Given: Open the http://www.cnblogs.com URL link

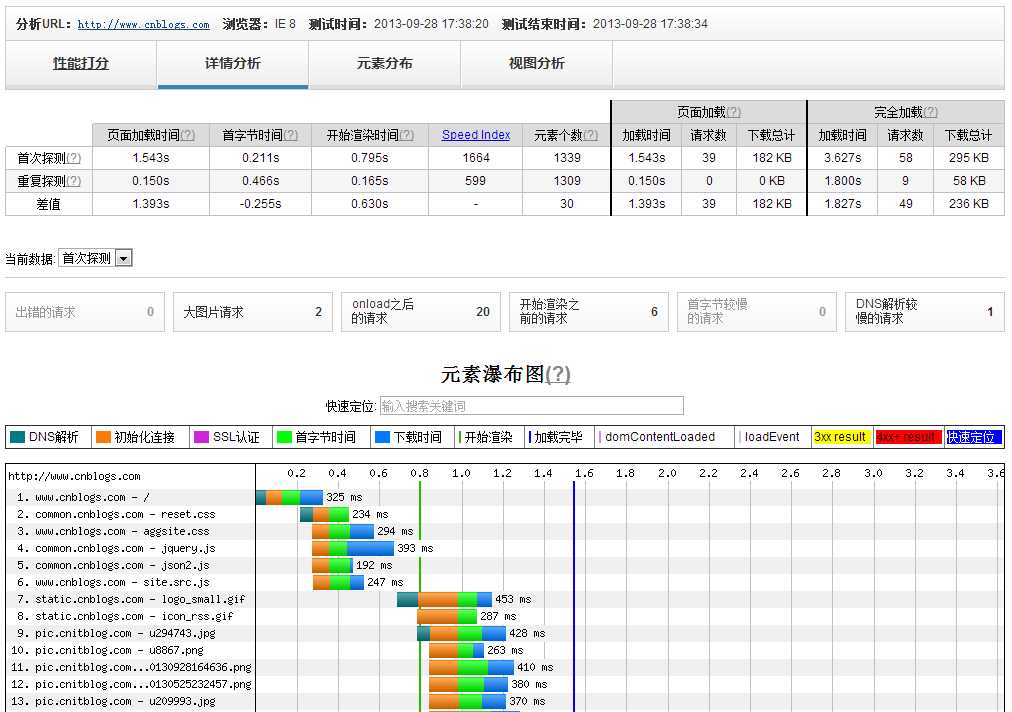Looking at the screenshot, I should pos(143,25).
